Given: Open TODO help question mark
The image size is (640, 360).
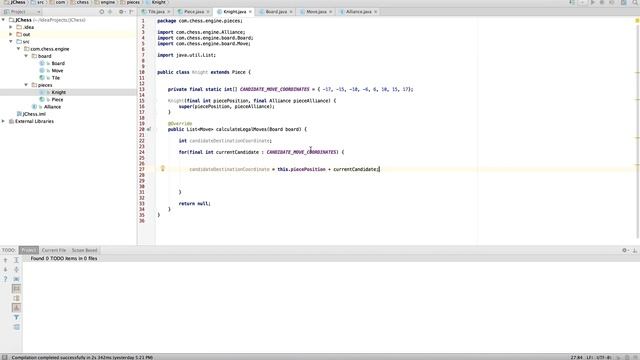Looking at the screenshot, I should [x=5, y=279].
